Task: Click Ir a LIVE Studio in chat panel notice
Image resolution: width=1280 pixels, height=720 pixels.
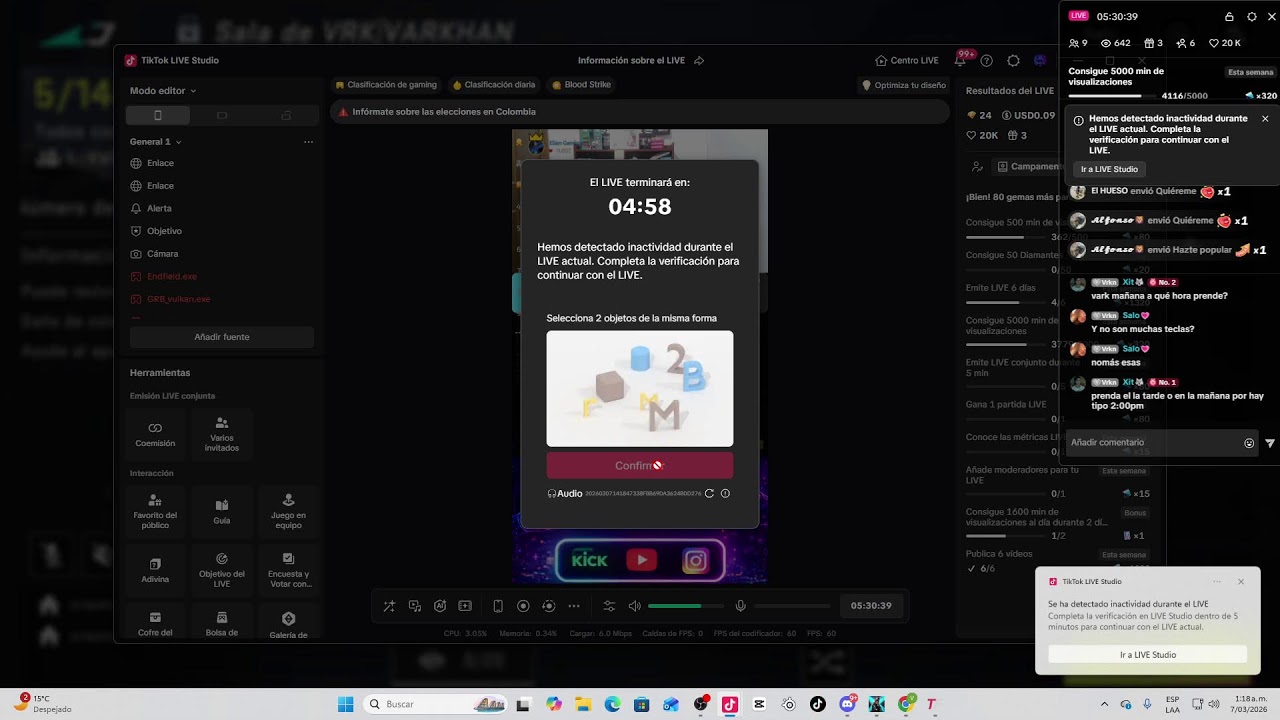Action: pyautogui.click(x=1109, y=169)
